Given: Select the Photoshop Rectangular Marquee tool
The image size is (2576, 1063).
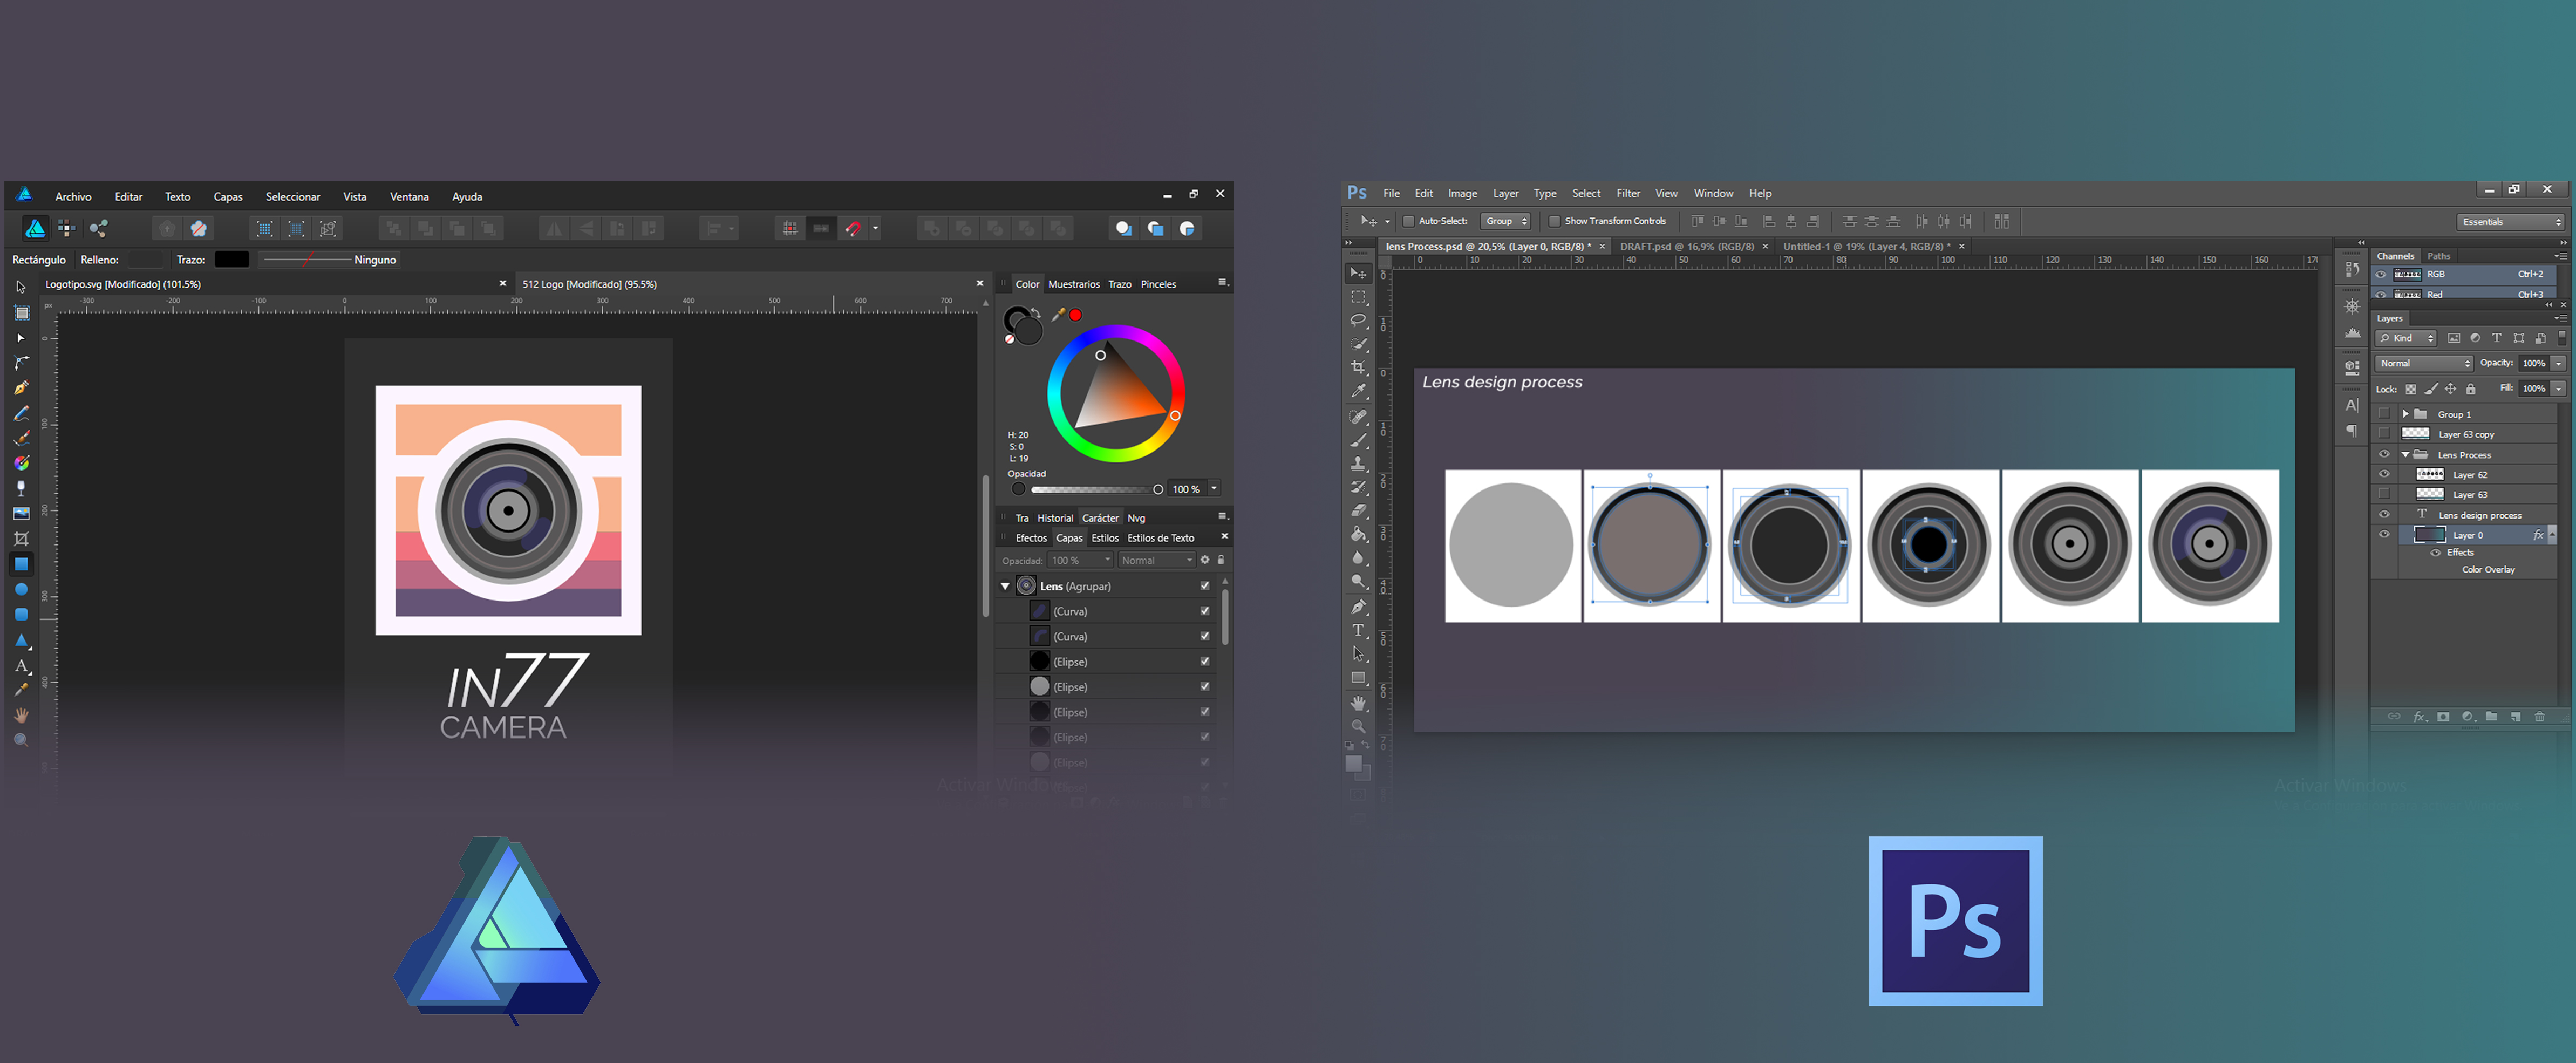Looking at the screenshot, I should pos(1358,297).
